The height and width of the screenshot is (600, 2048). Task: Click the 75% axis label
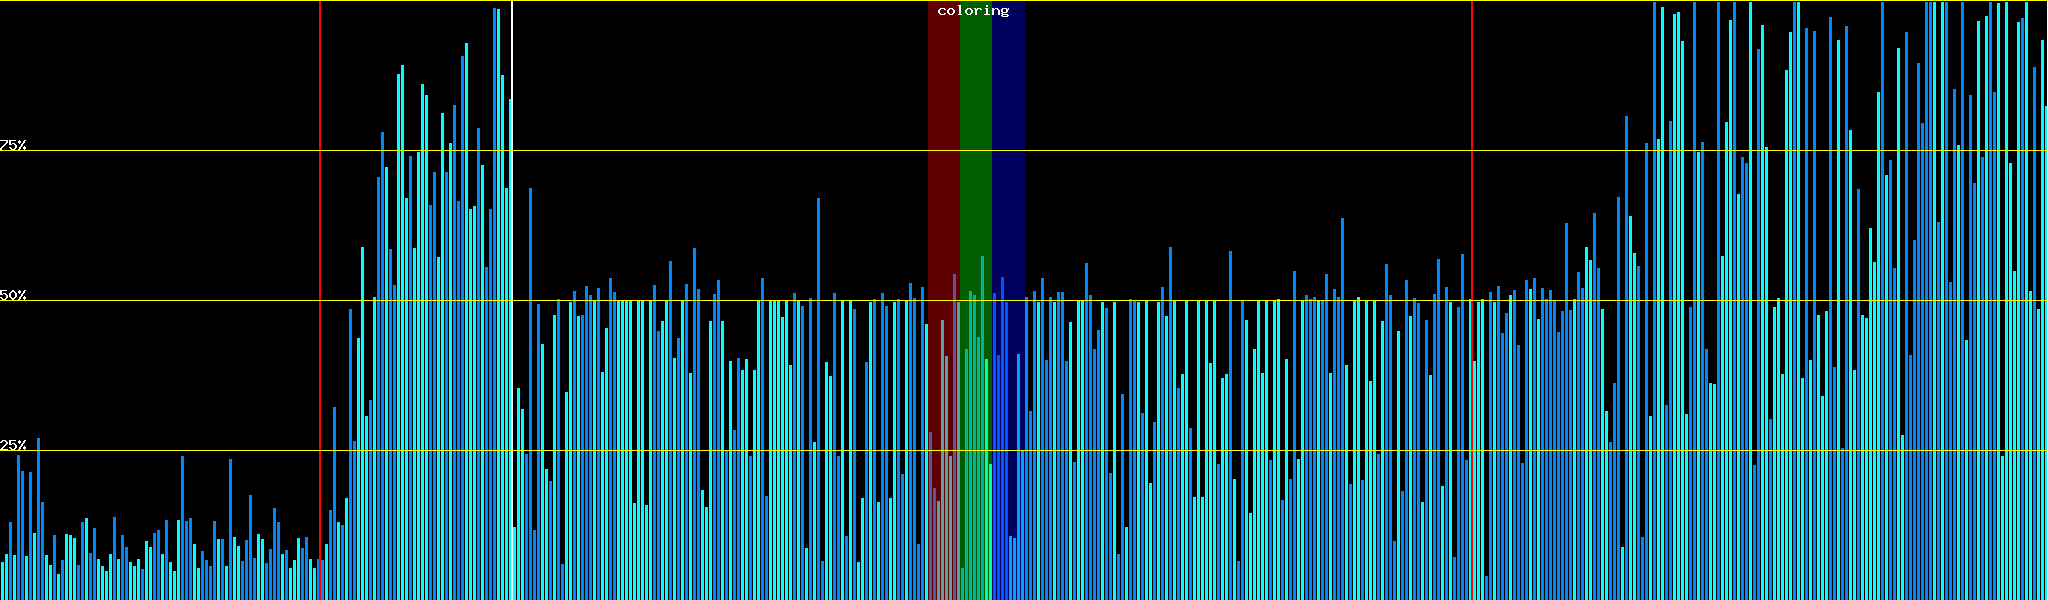pos(13,145)
